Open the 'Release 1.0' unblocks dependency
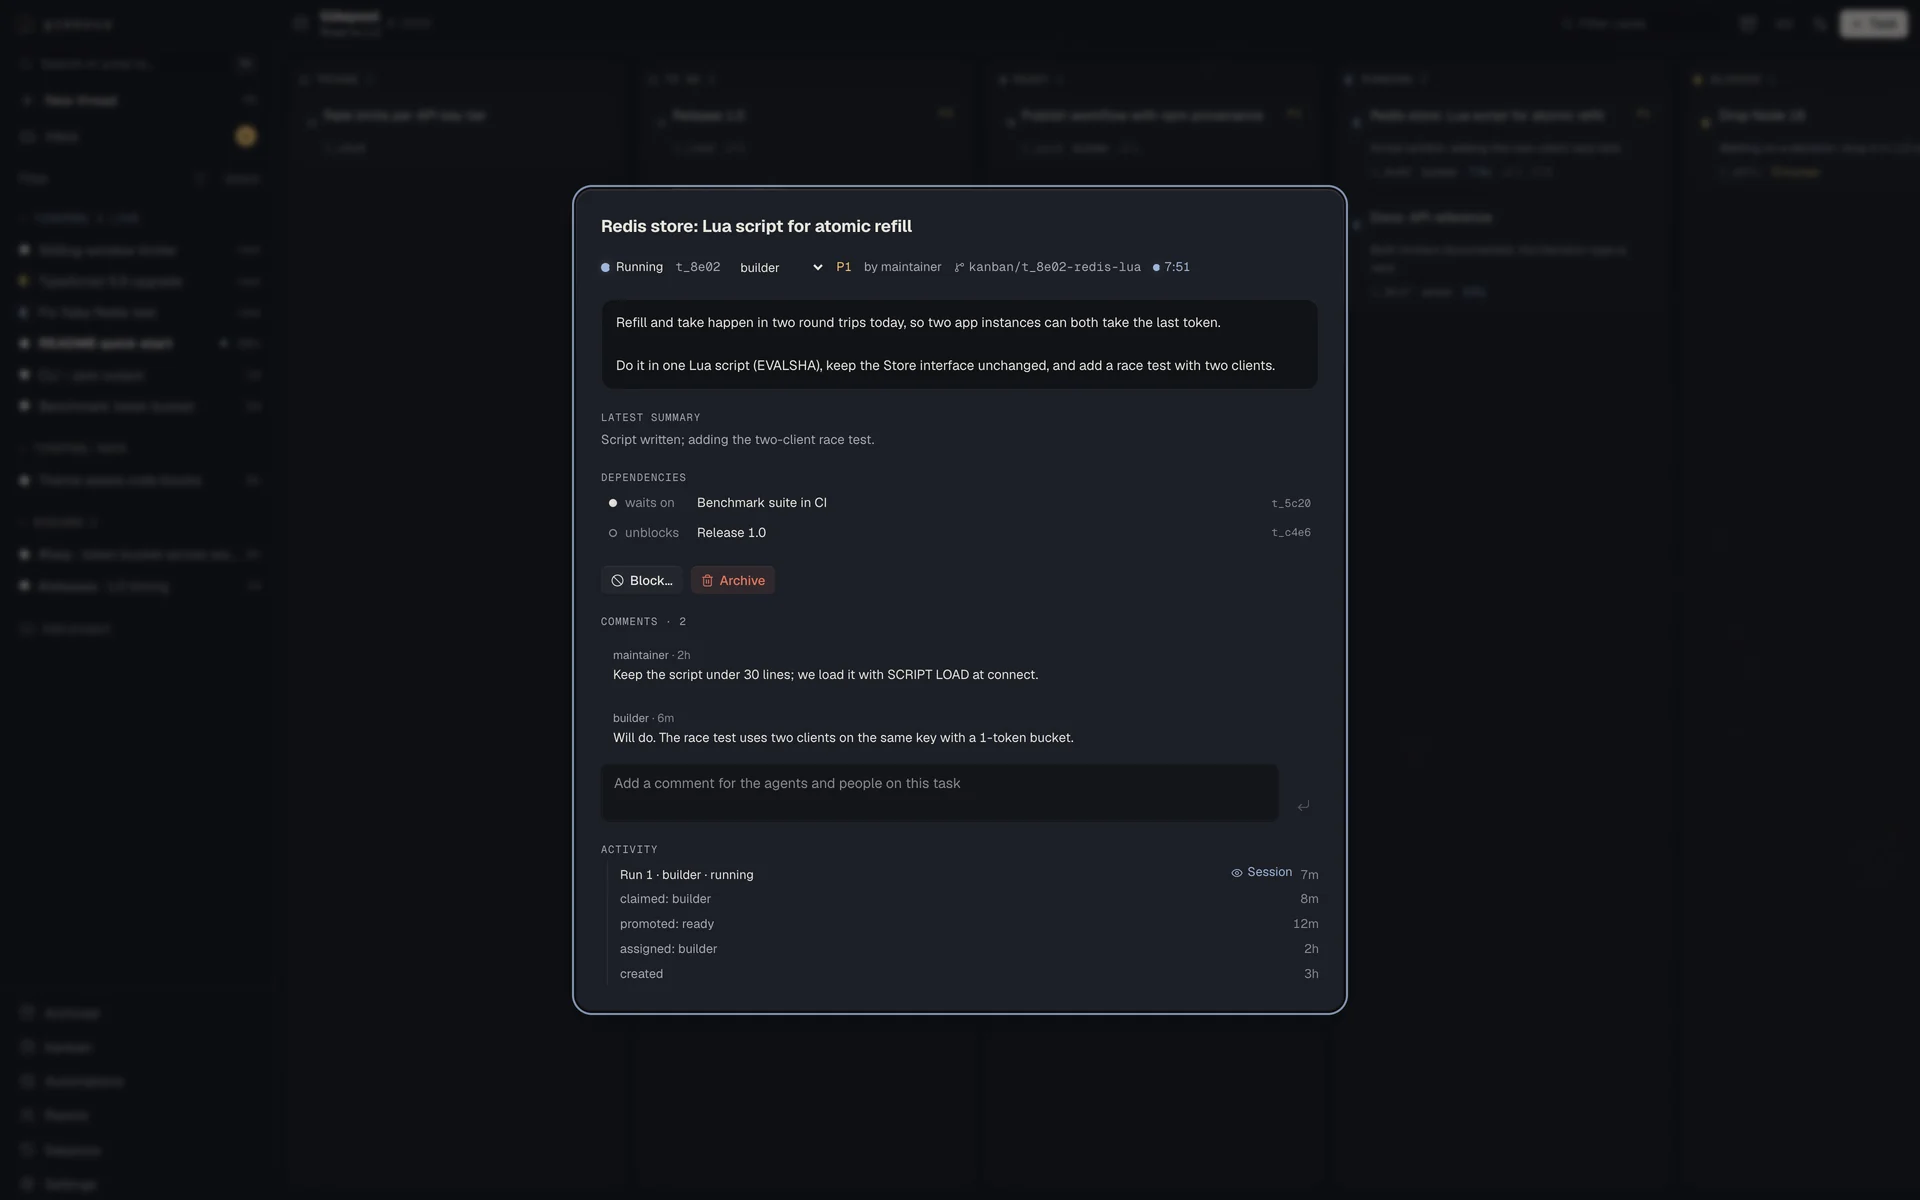Image resolution: width=1920 pixels, height=1200 pixels. point(731,533)
